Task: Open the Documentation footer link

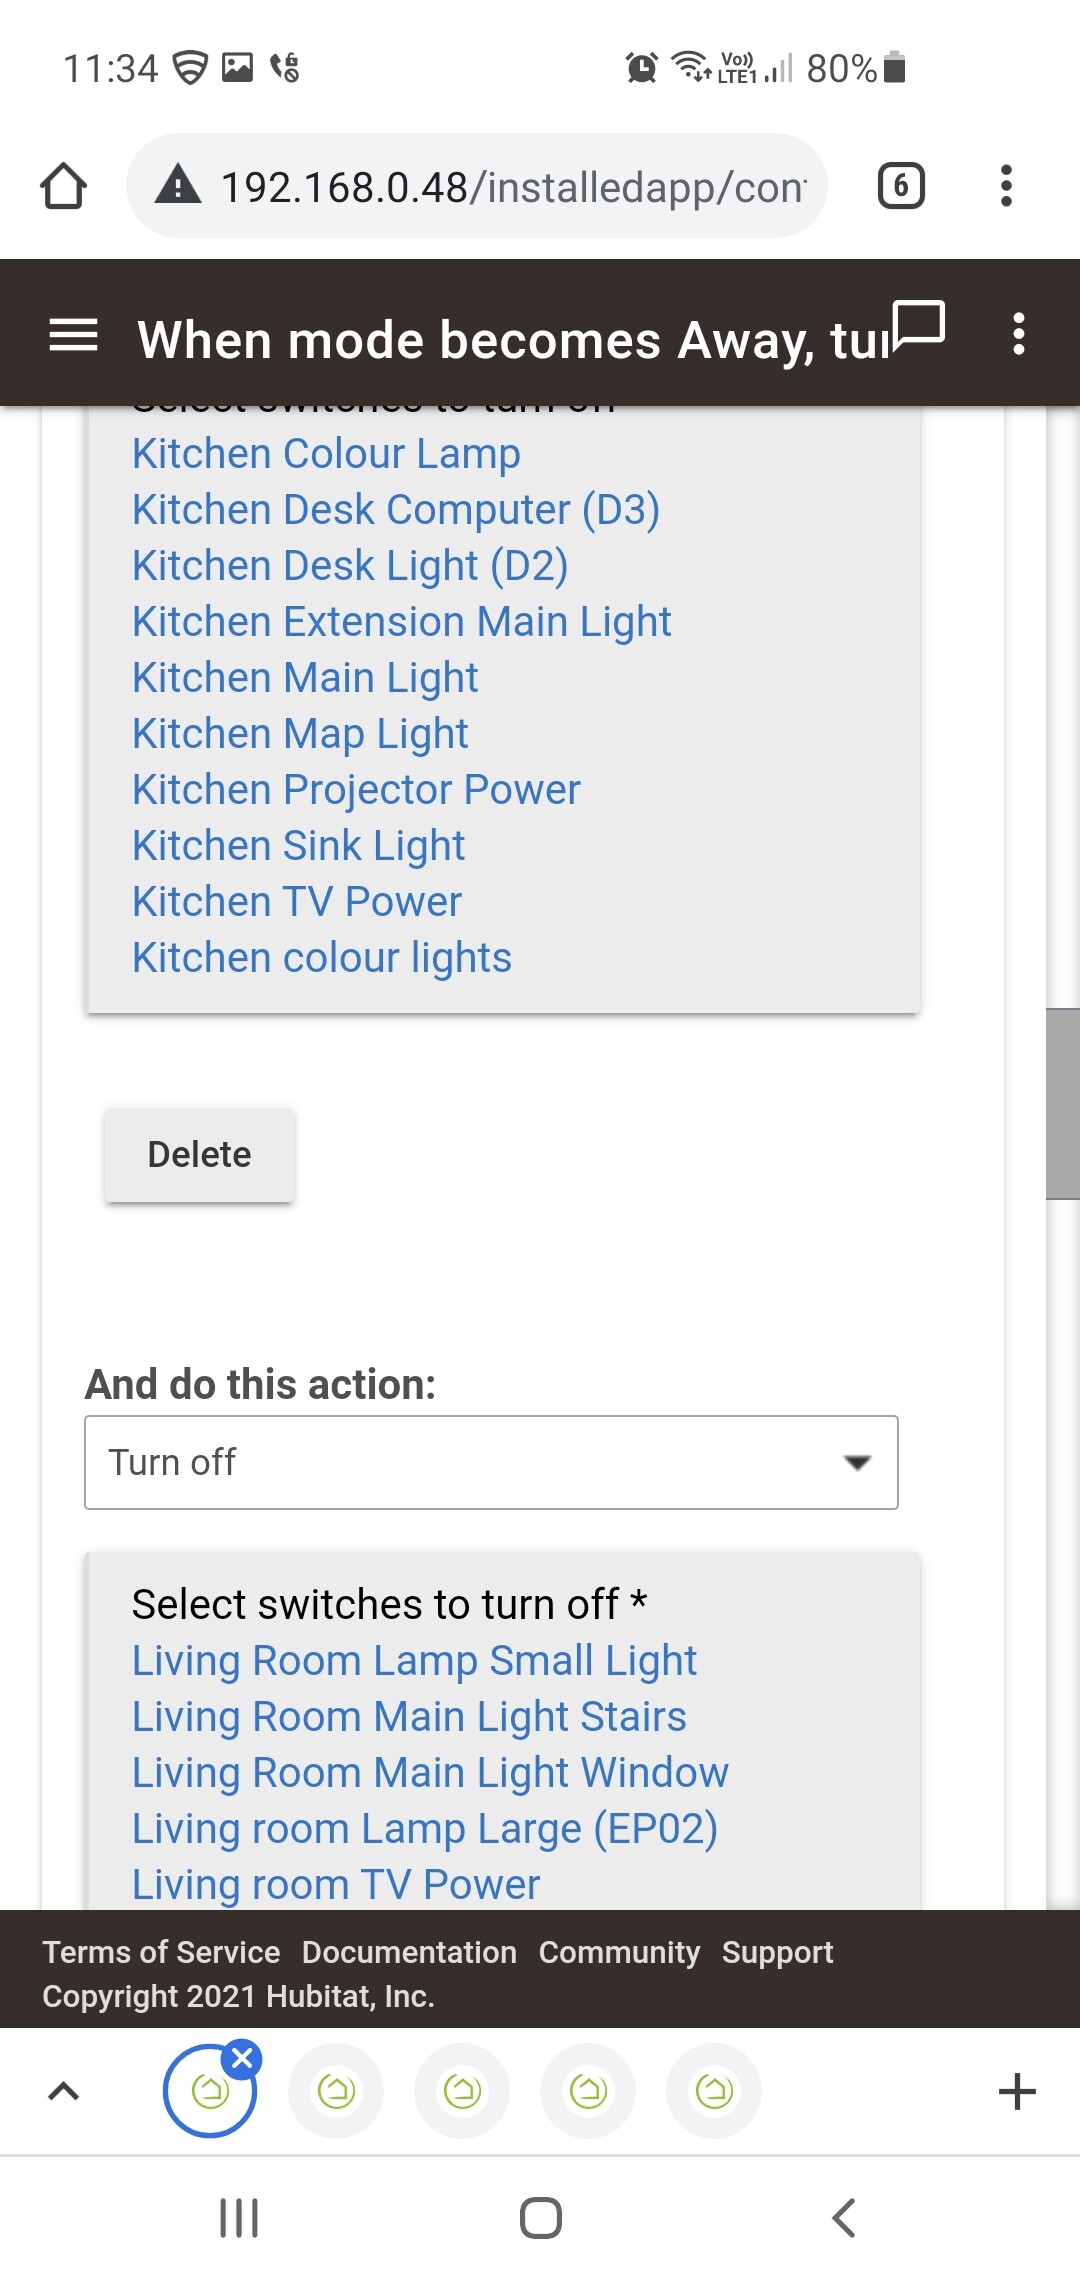Action: tap(409, 1952)
